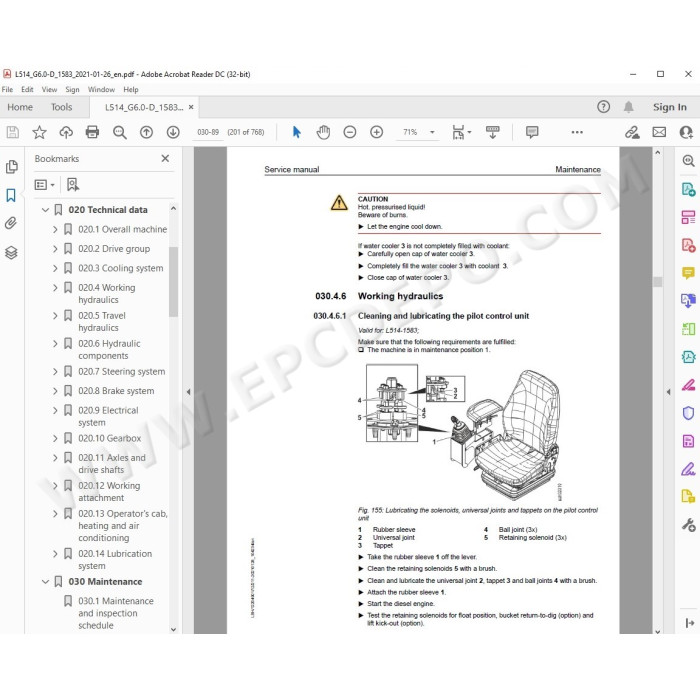Open 020.12 Working attachment bookmark

(x=109, y=492)
